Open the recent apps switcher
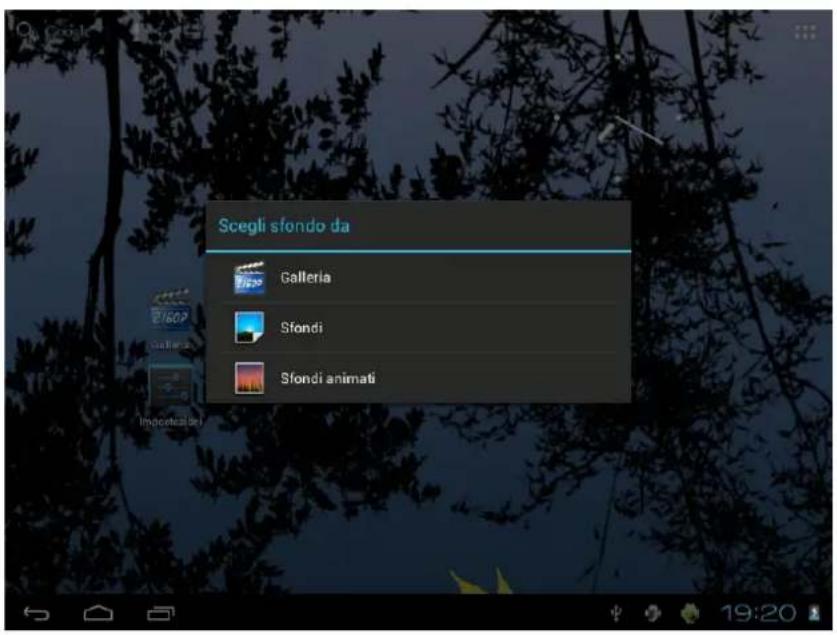 (x=160, y=611)
